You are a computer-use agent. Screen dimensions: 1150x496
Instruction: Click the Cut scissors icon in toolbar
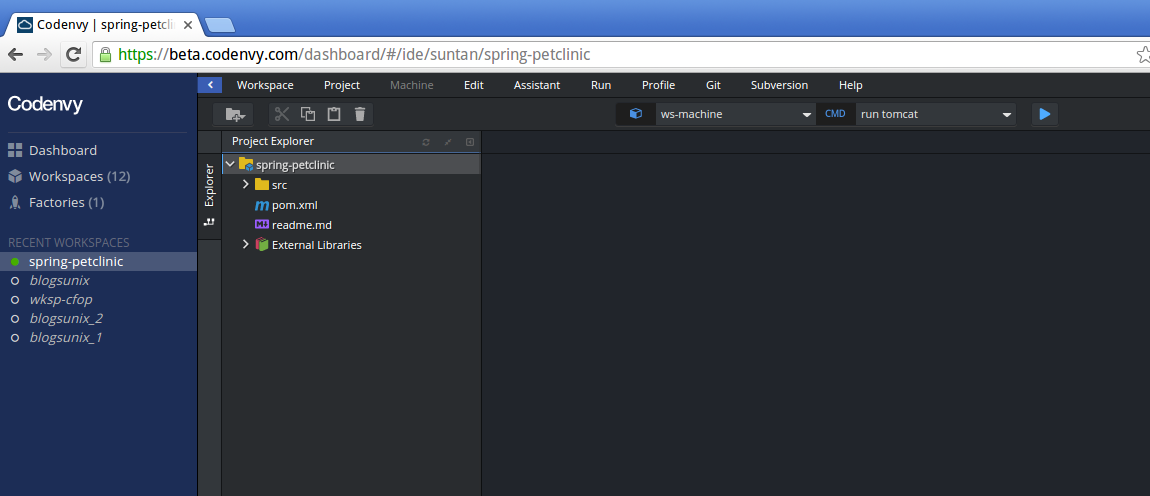[282, 114]
